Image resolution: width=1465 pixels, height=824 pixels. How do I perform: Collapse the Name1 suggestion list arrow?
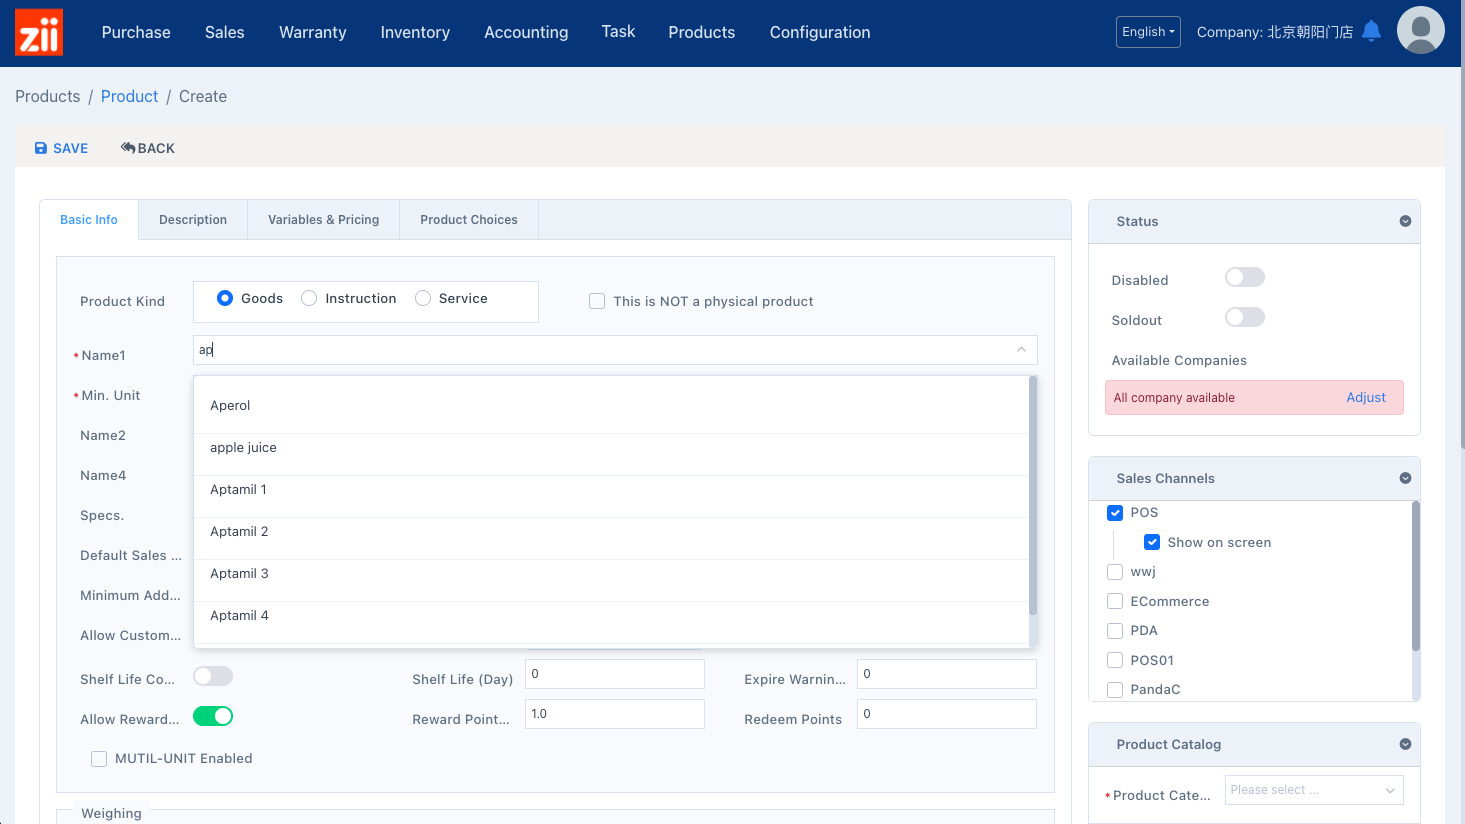(1021, 350)
